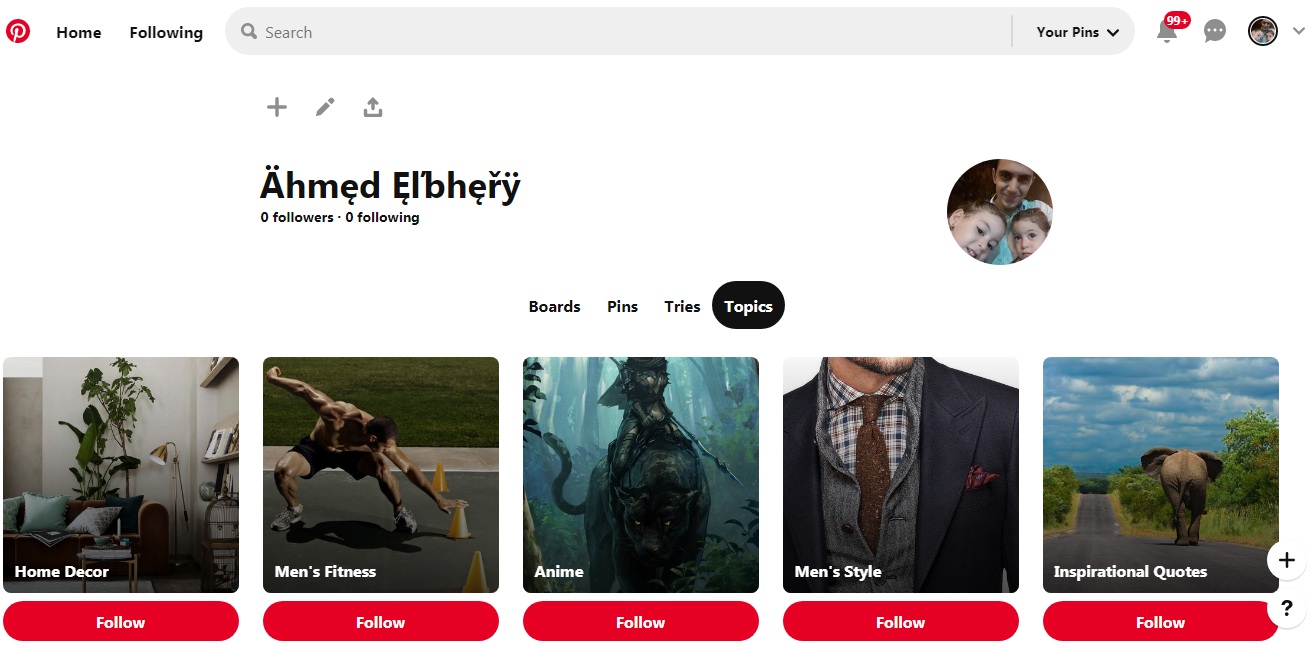Image resolution: width=1310 pixels, height=646 pixels.
Task: Go to Following in top navigation
Action: [x=166, y=33]
